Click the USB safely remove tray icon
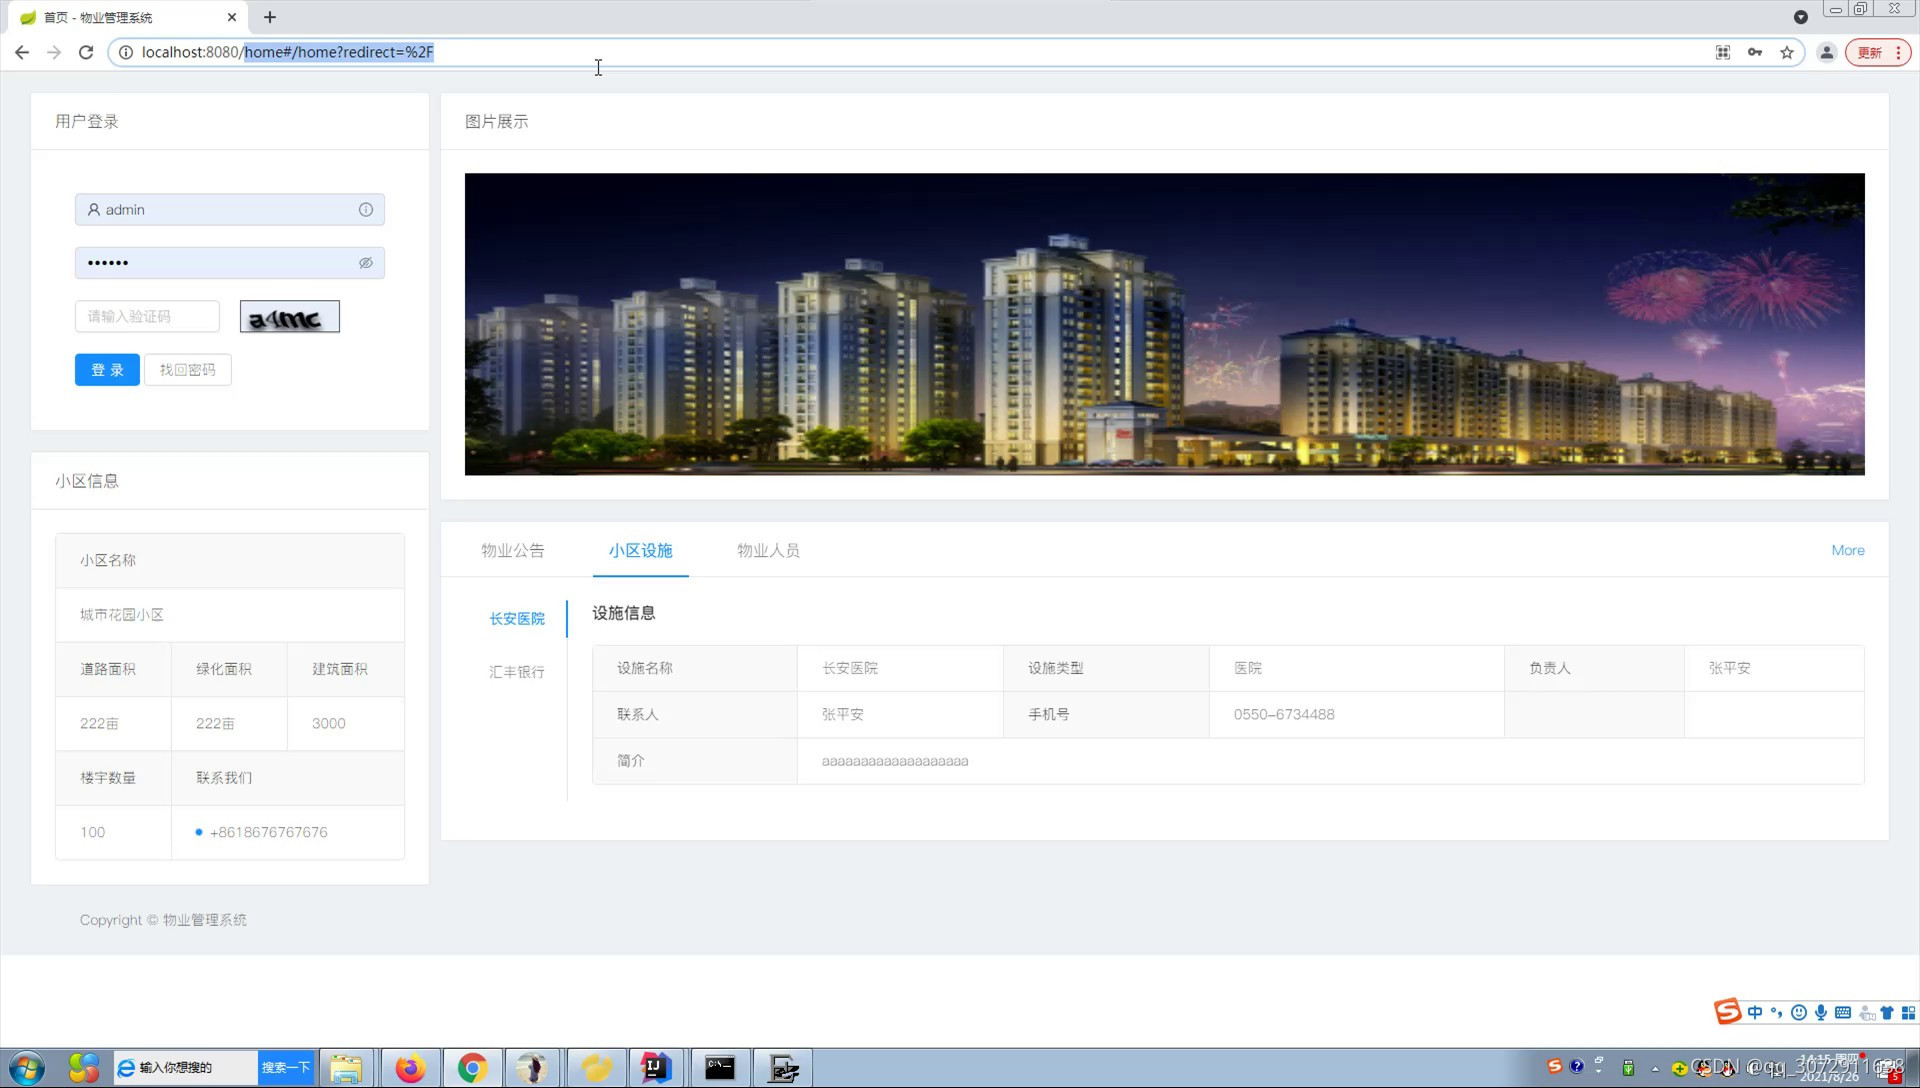This screenshot has height=1088, width=1920. point(1628,1068)
